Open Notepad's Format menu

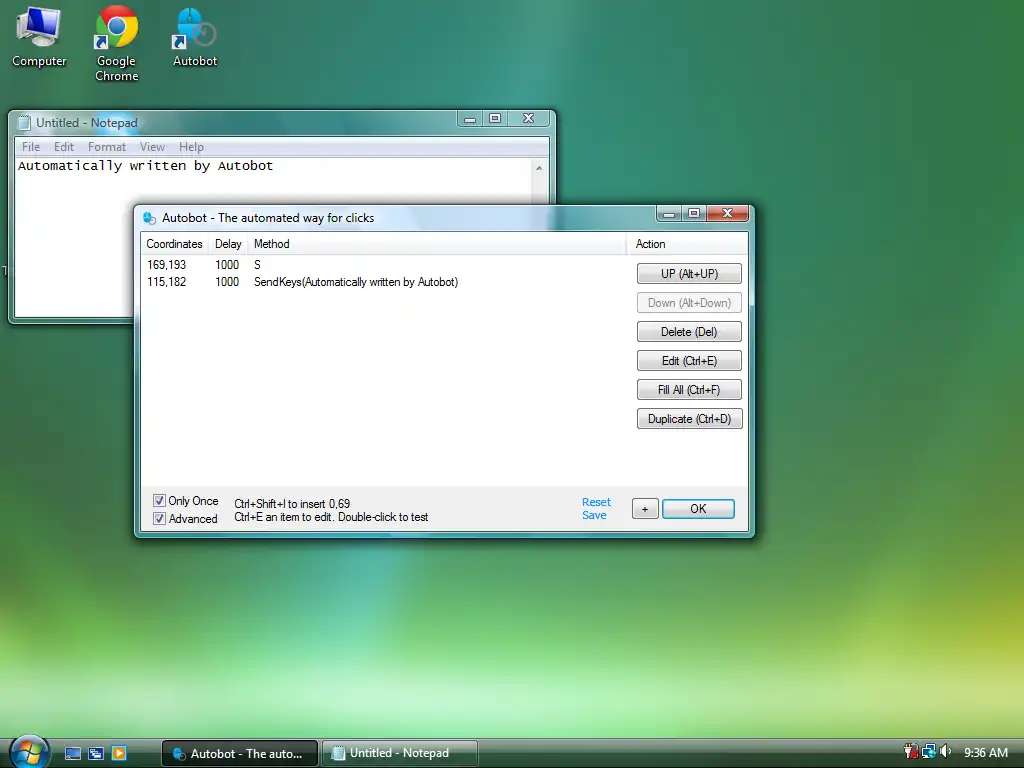[x=106, y=147]
